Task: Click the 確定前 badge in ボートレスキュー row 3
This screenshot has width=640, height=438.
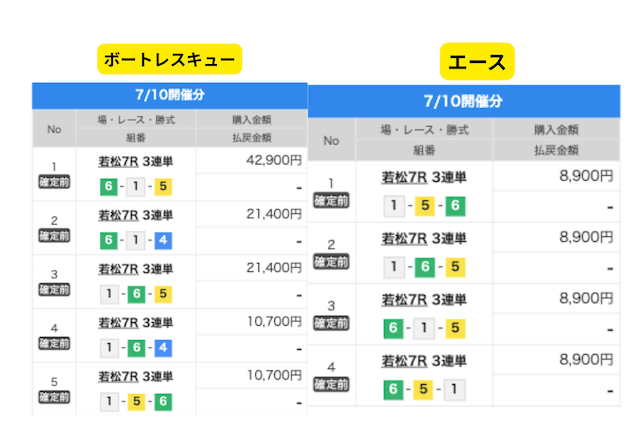Action: (x=52, y=289)
